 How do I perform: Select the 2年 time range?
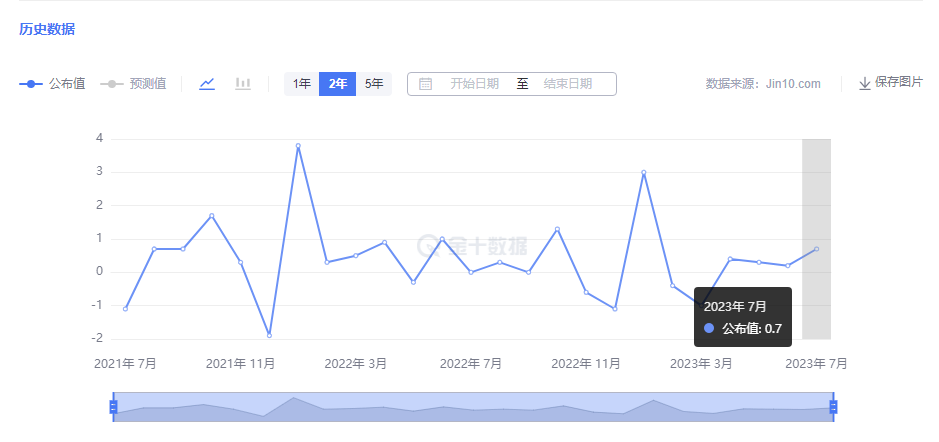338,84
